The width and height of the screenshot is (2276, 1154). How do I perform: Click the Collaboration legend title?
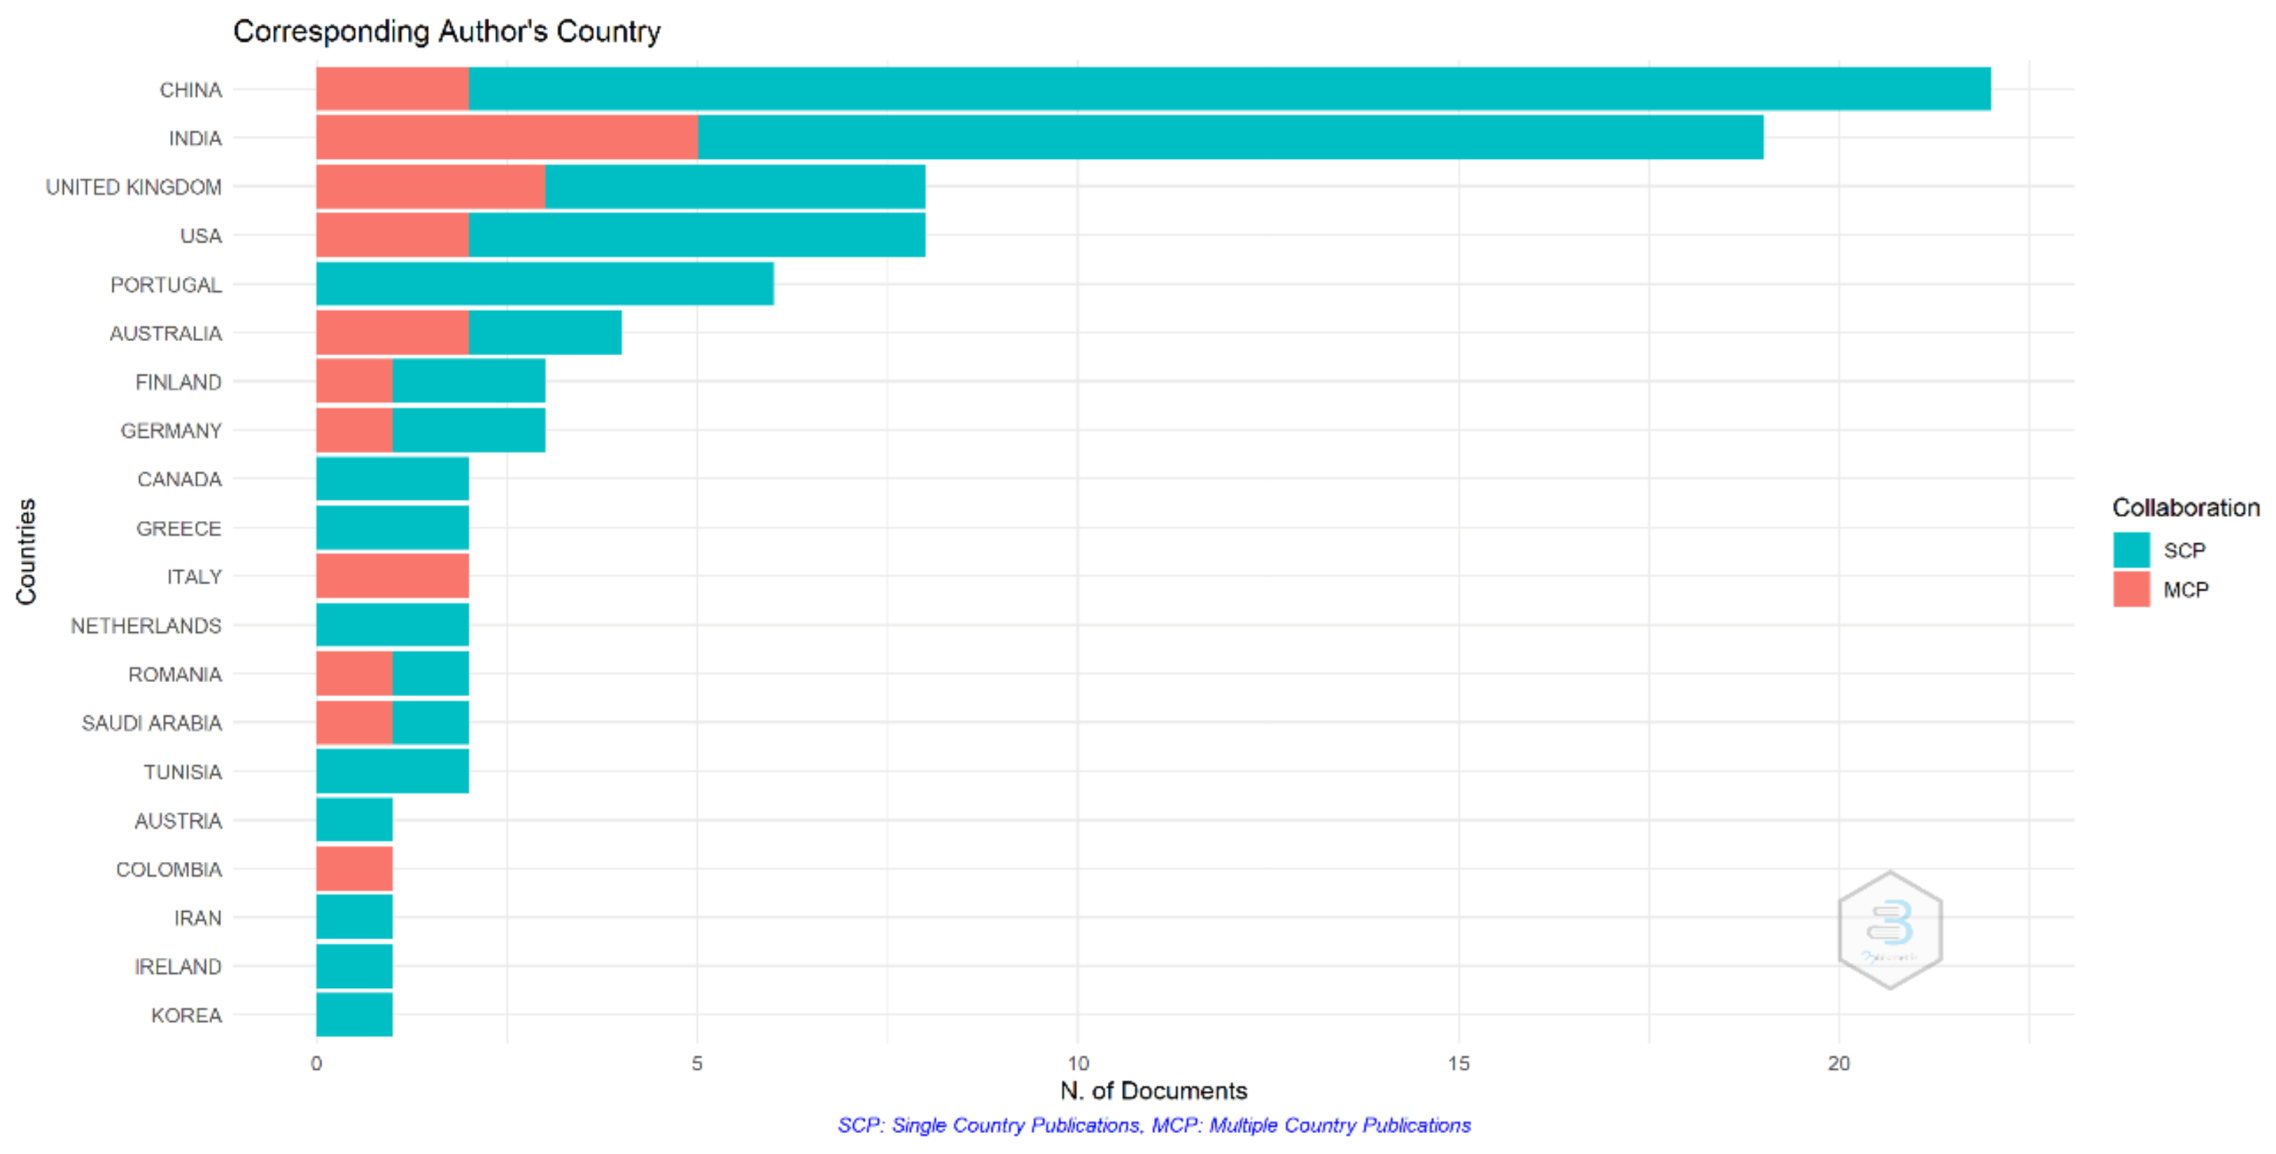tap(2185, 508)
